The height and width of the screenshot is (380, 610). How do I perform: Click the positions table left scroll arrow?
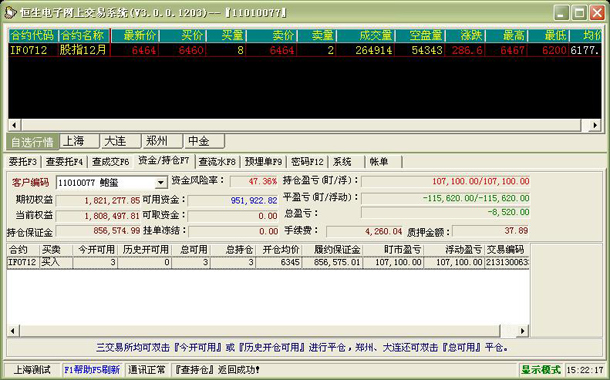coord(12,331)
